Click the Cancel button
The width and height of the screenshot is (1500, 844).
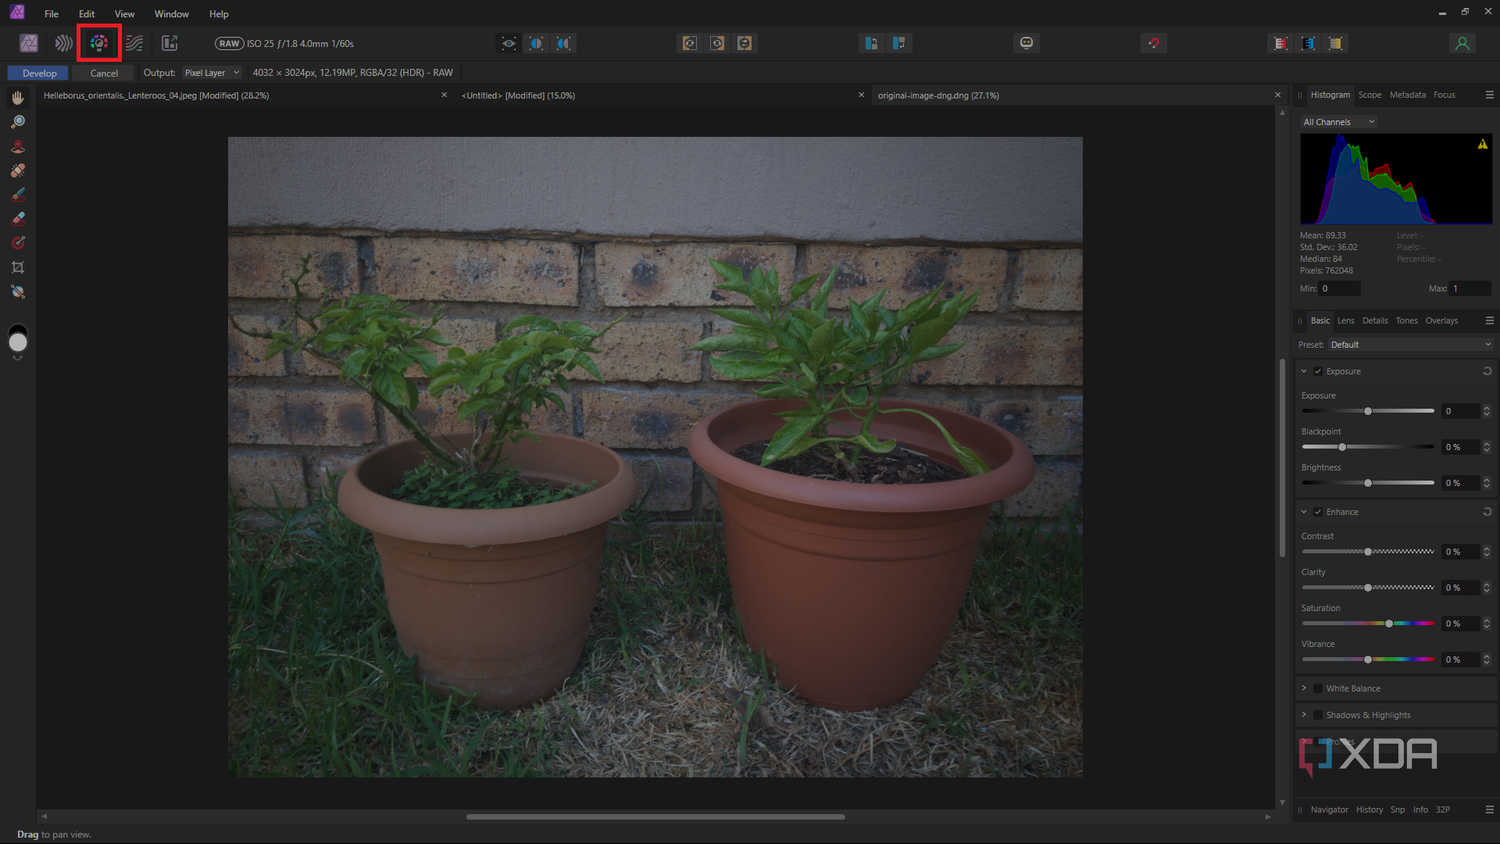[104, 73]
